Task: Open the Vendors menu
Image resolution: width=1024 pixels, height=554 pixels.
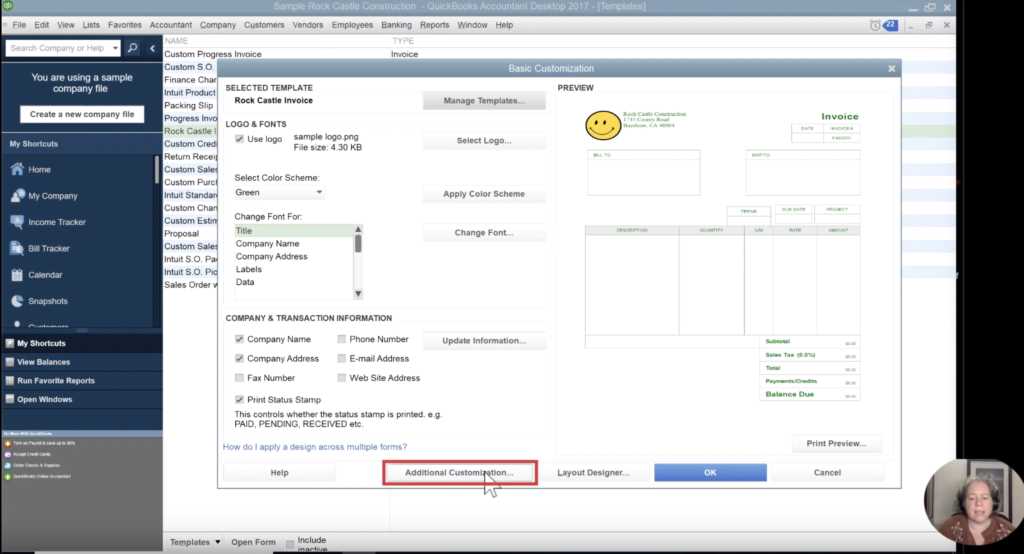Action: point(308,25)
